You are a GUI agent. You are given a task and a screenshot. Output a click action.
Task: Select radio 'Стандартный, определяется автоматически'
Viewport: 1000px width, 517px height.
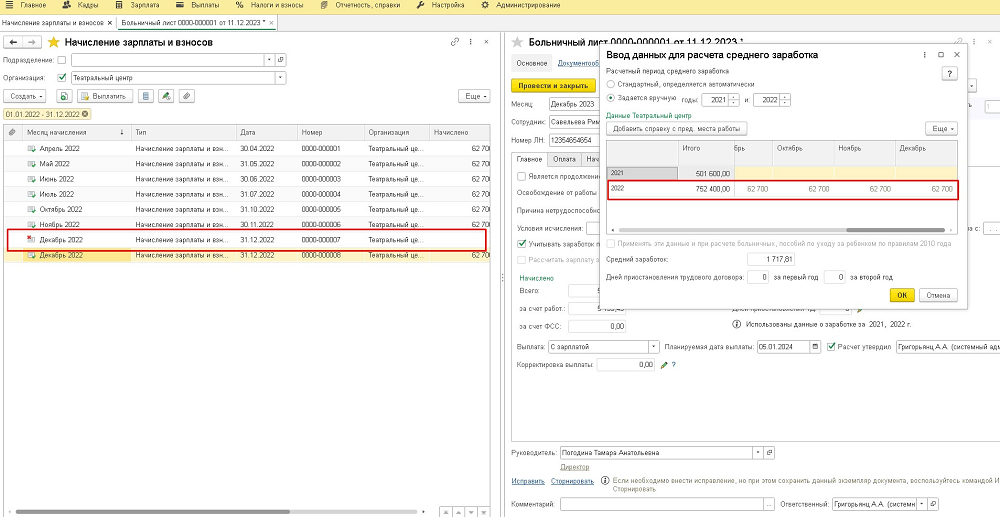tap(611, 85)
